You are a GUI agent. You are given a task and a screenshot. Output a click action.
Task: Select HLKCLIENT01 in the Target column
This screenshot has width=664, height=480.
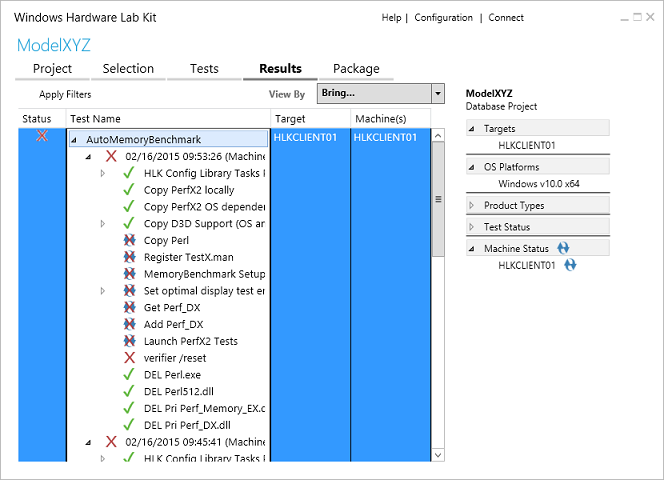pos(305,137)
